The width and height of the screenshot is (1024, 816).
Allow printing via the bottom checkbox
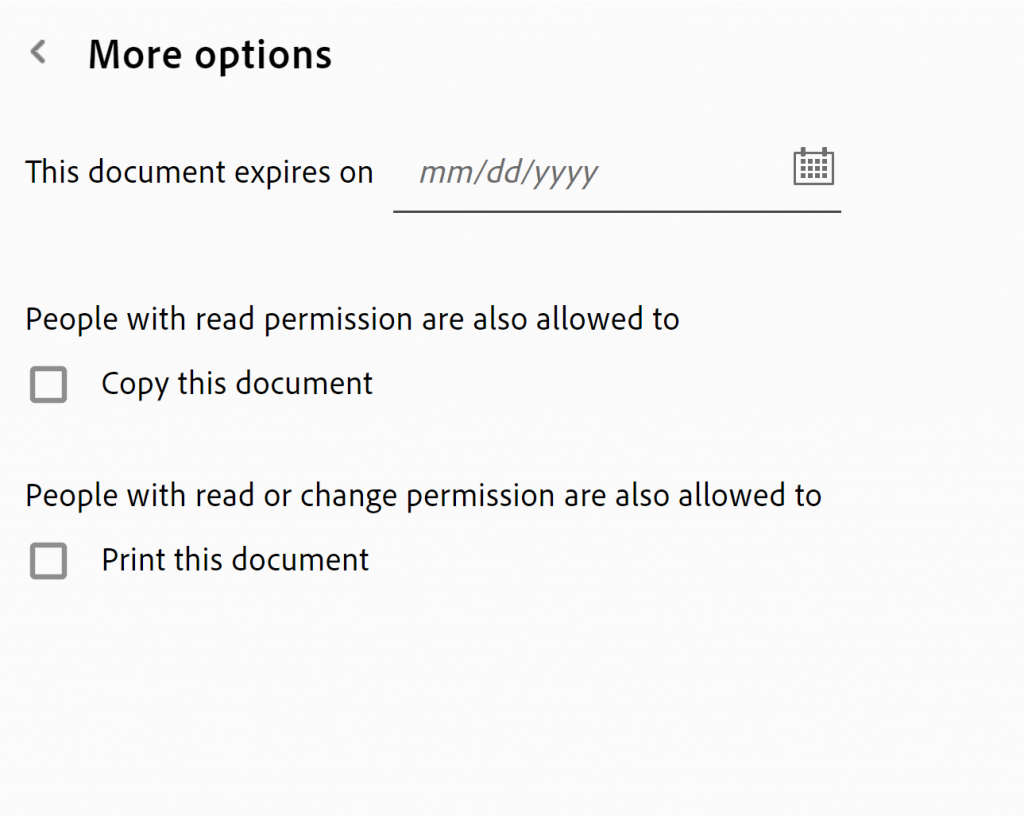(48, 561)
